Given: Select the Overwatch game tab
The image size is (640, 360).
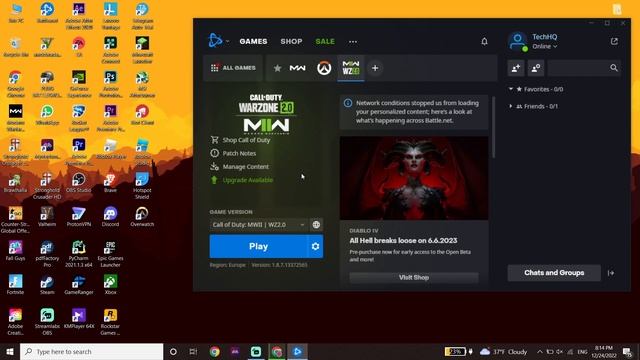Looking at the screenshot, I should 324,68.
